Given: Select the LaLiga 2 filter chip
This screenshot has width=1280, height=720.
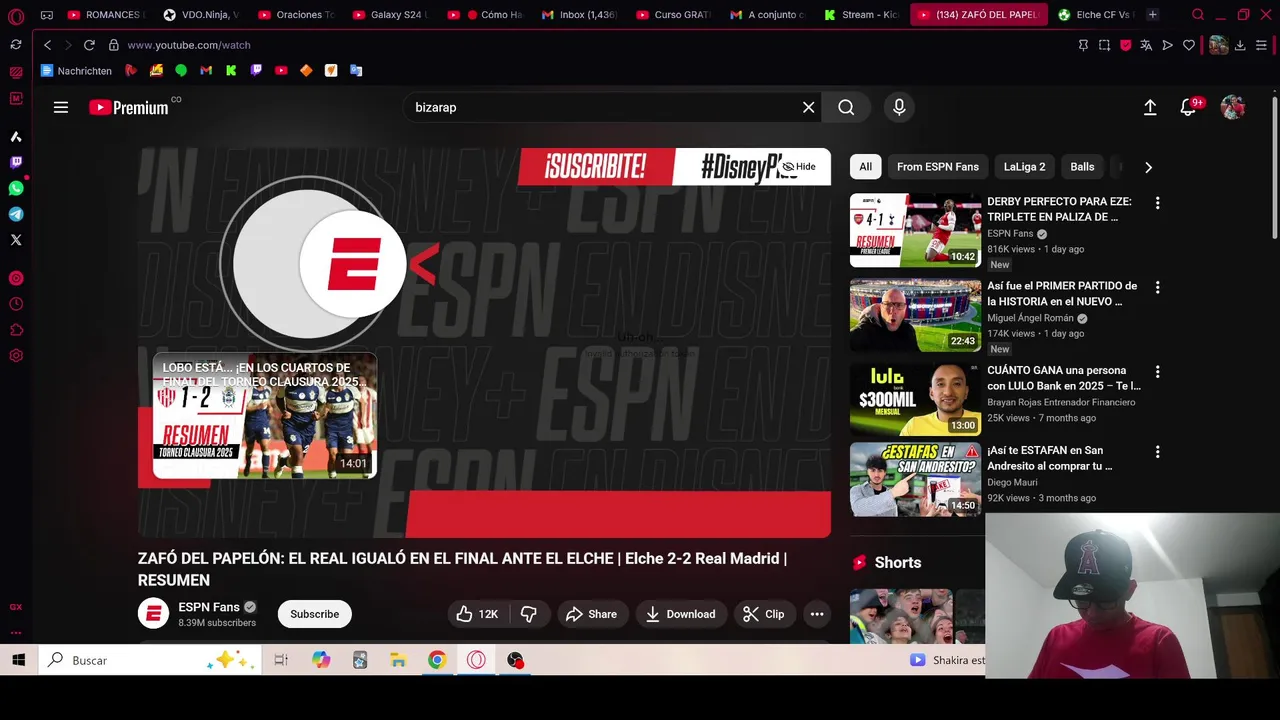Looking at the screenshot, I should [1024, 167].
